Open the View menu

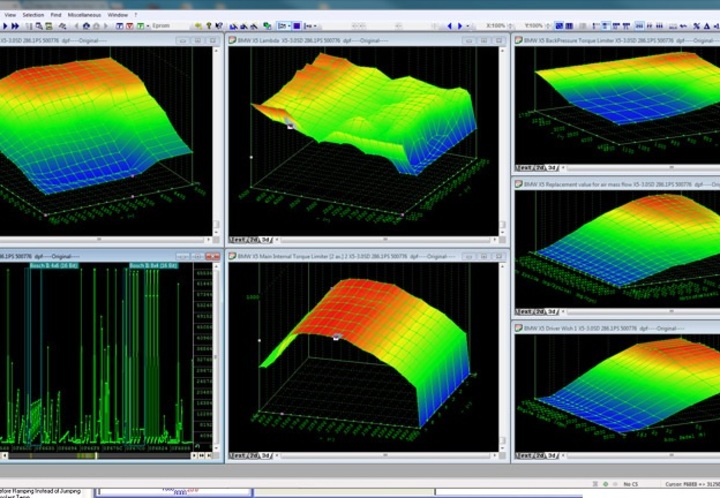pyautogui.click(x=10, y=15)
